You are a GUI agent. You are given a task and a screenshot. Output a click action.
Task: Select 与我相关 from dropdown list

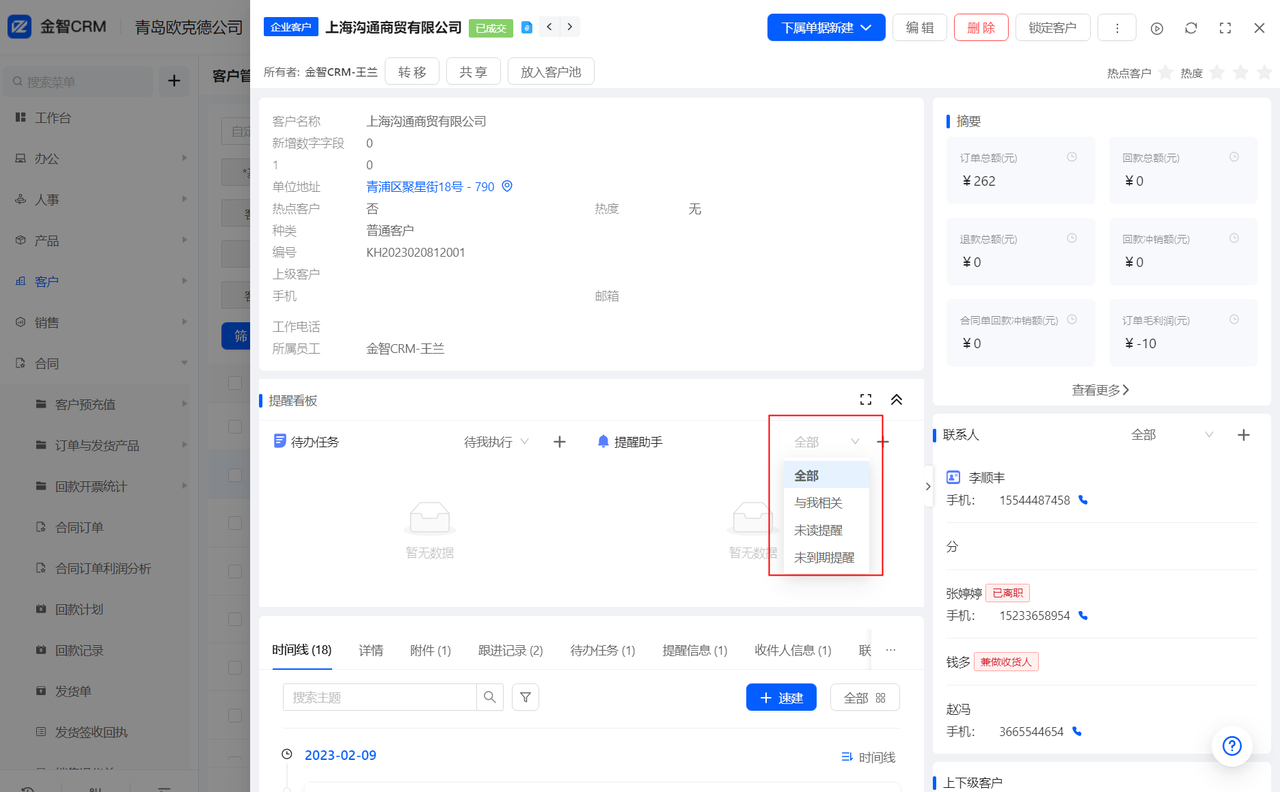(x=826, y=503)
